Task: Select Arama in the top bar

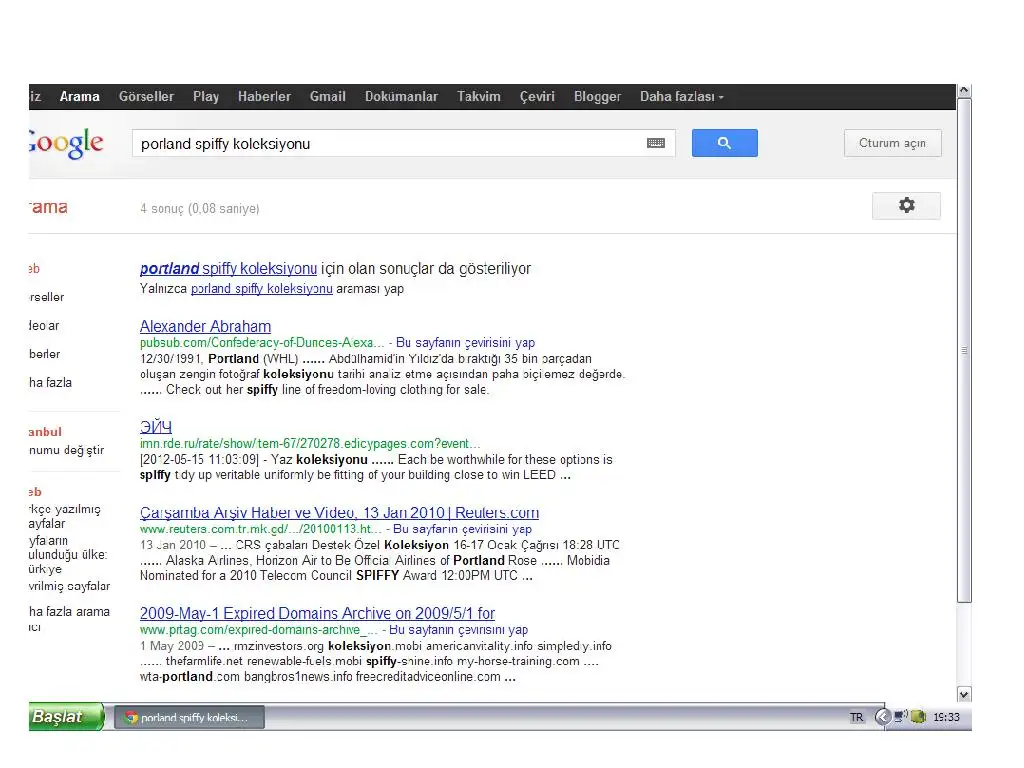Action: click(80, 97)
